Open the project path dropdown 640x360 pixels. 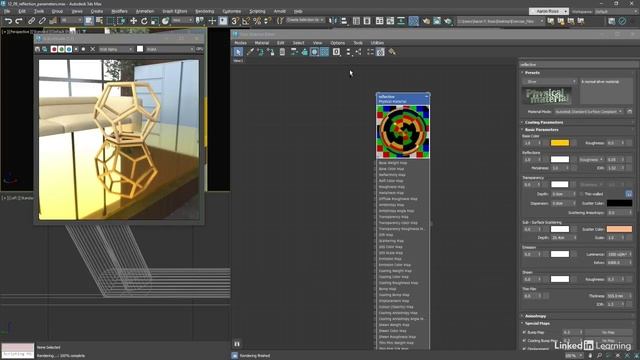click(x=500, y=21)
